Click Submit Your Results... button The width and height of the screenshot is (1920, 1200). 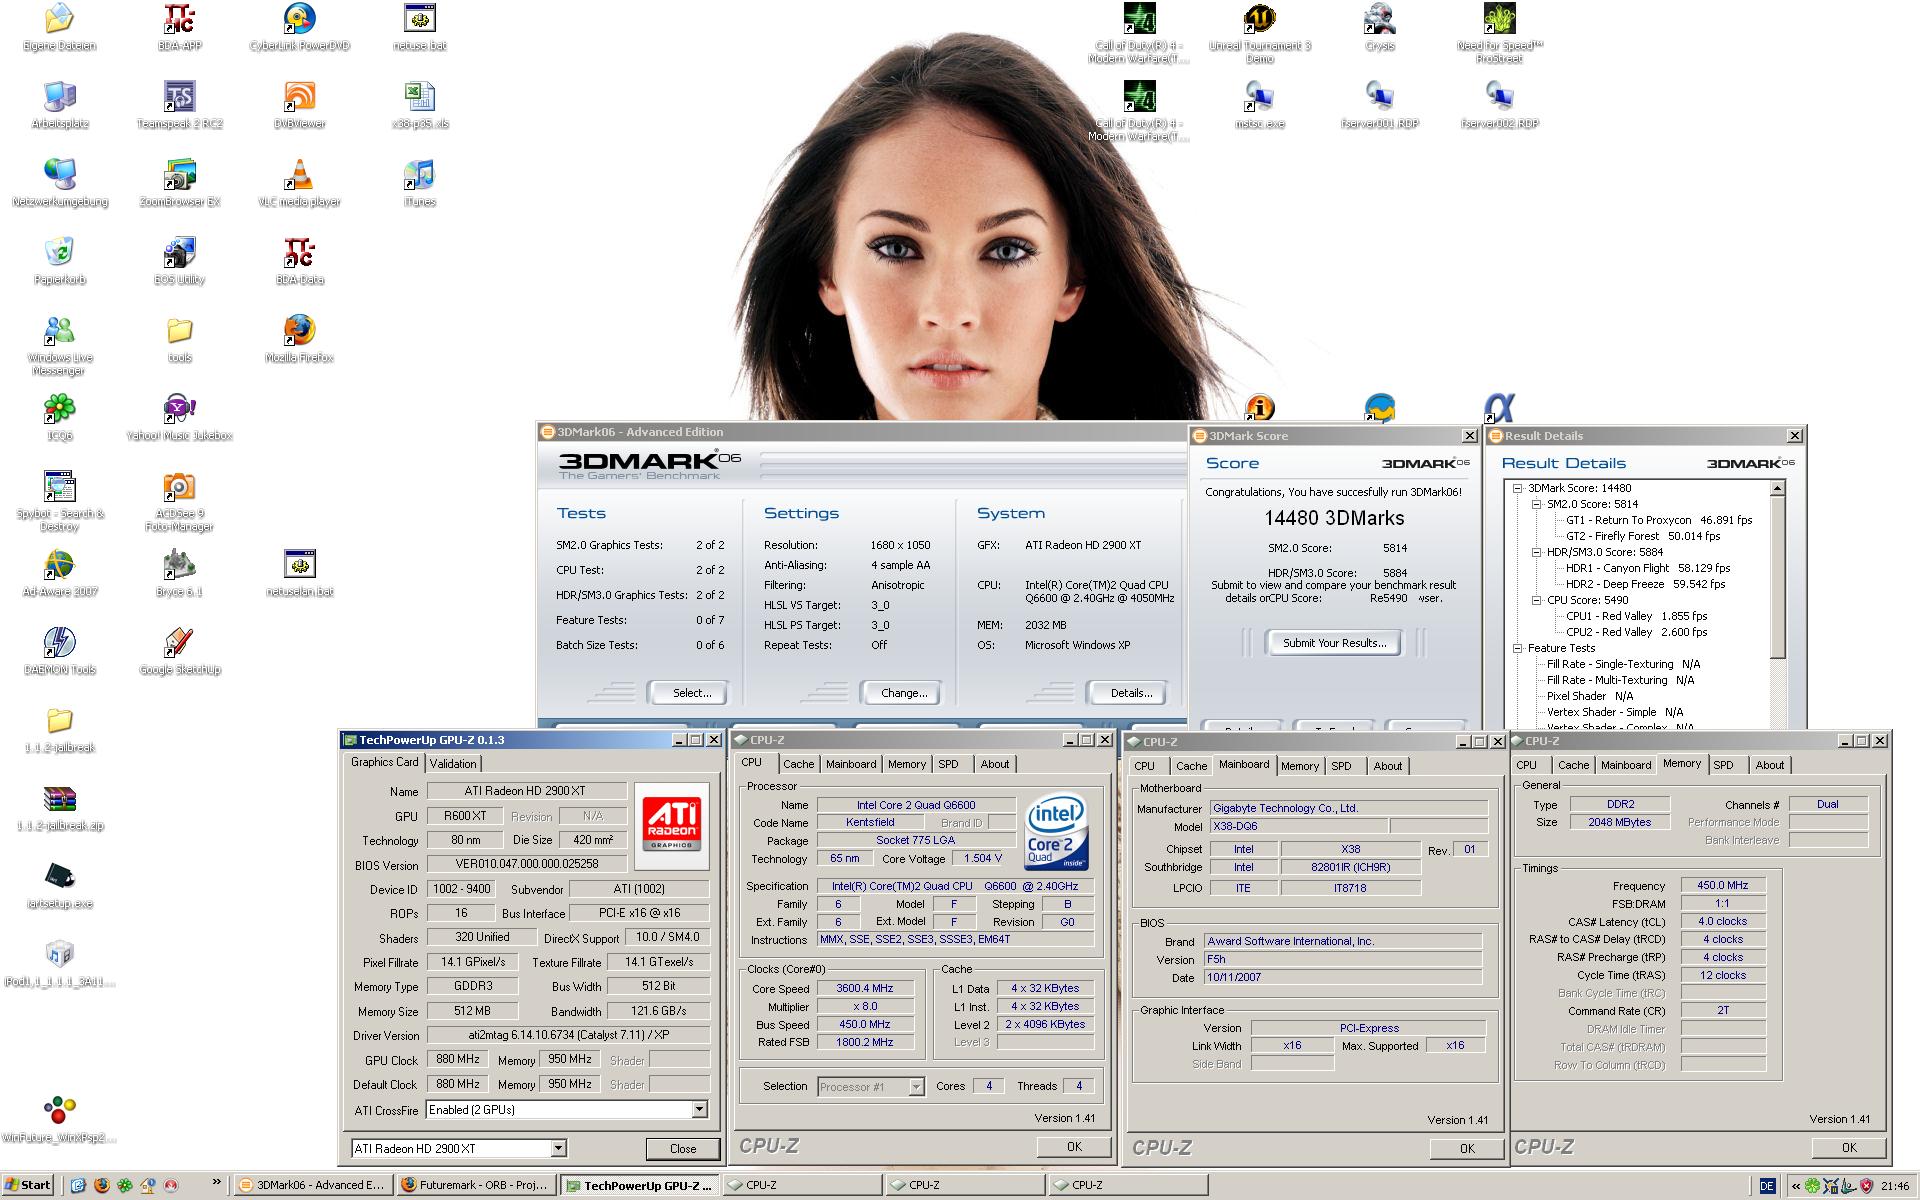[x=1334, y=643]
